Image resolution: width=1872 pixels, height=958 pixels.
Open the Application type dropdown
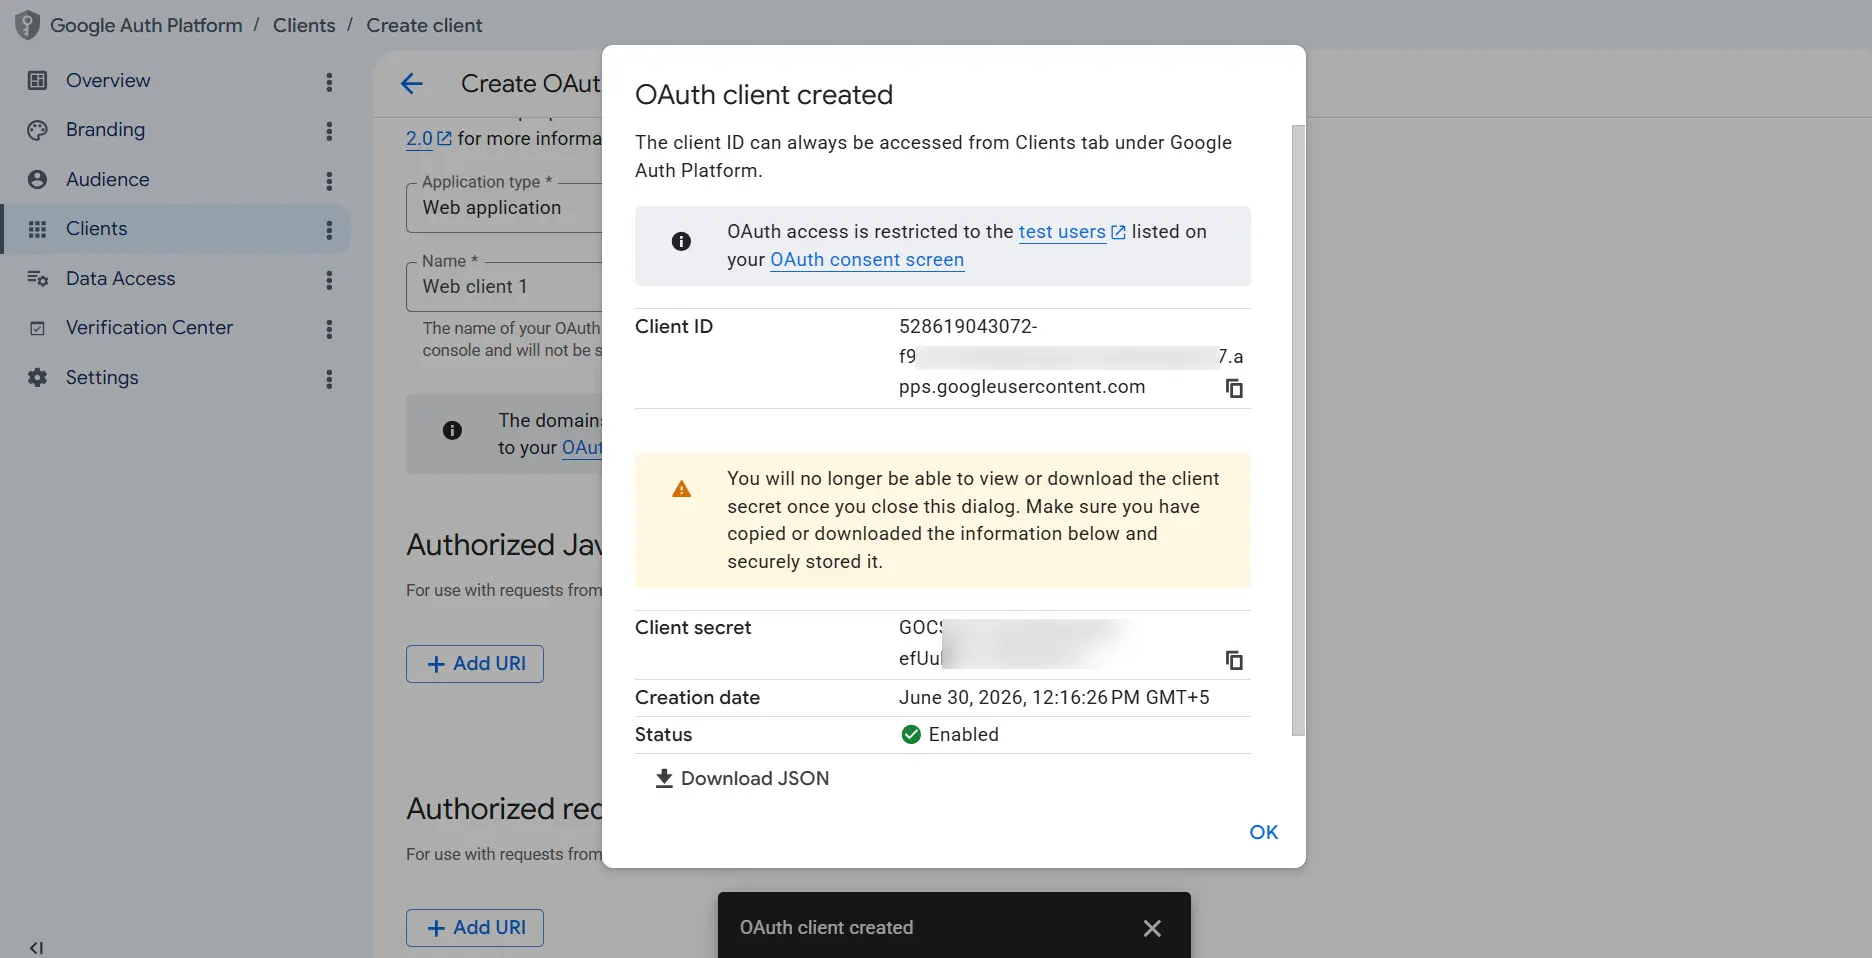505,207
